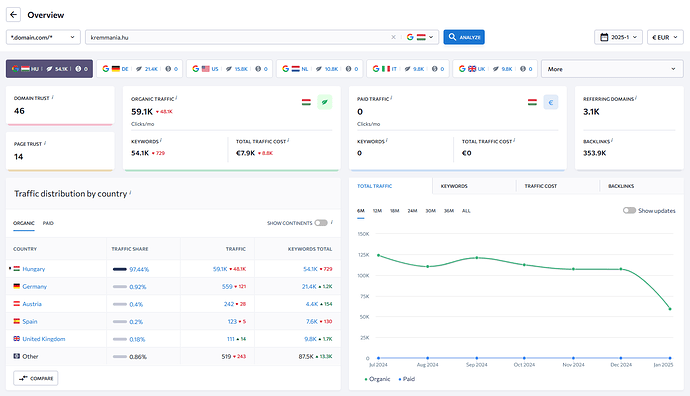Toggle Organic series in chart legend
Viewport: 690px width, 396px height.
click(x=377, y=379)
